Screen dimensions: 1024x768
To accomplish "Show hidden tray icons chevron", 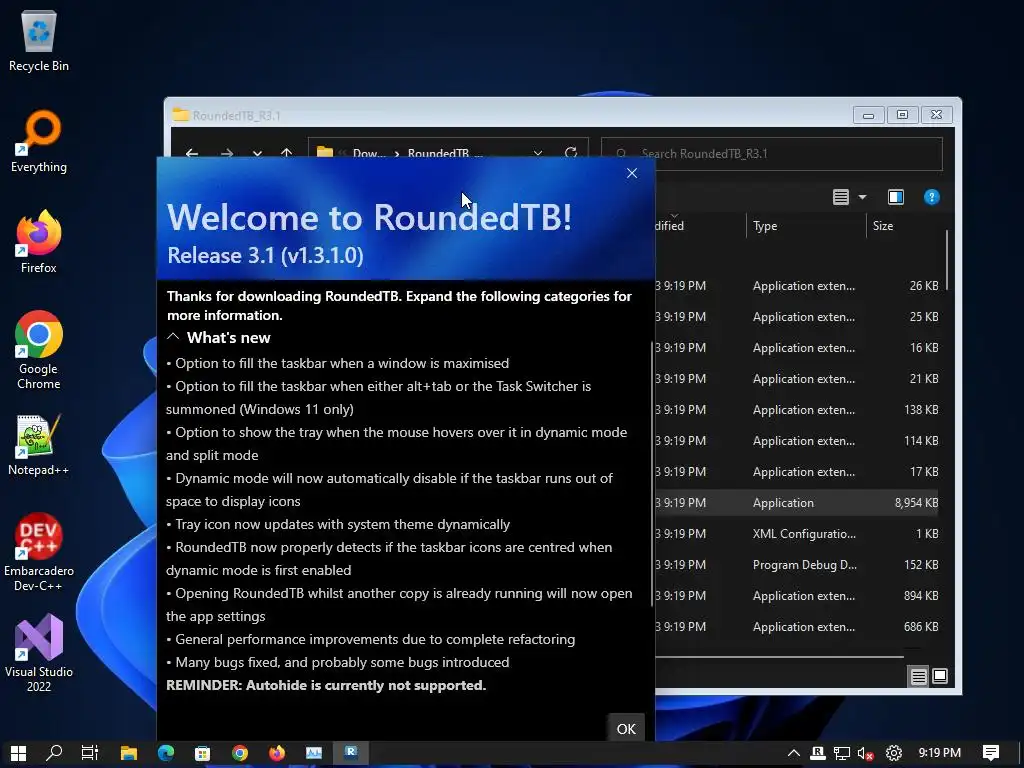I will click(793, 753).
